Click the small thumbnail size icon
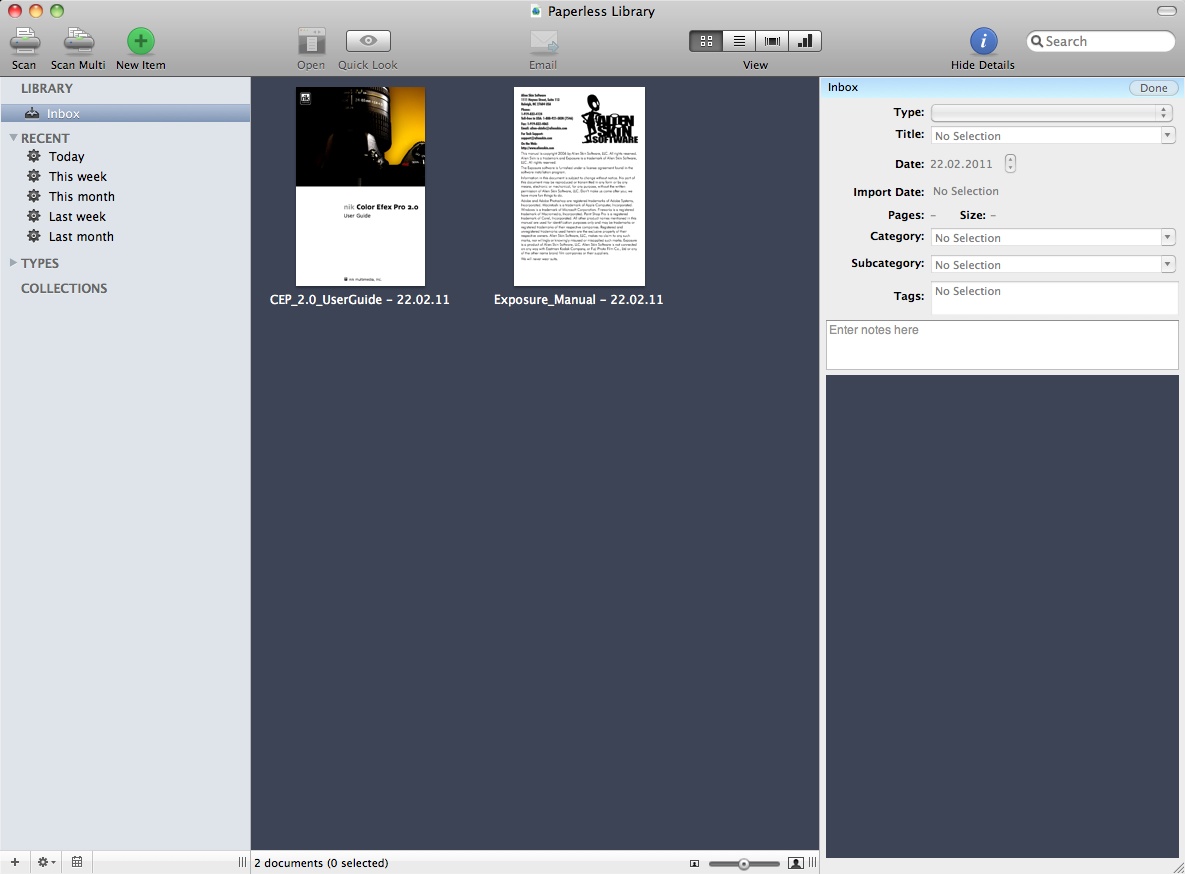Screen dimensions: 1185x874 (695, 863)
